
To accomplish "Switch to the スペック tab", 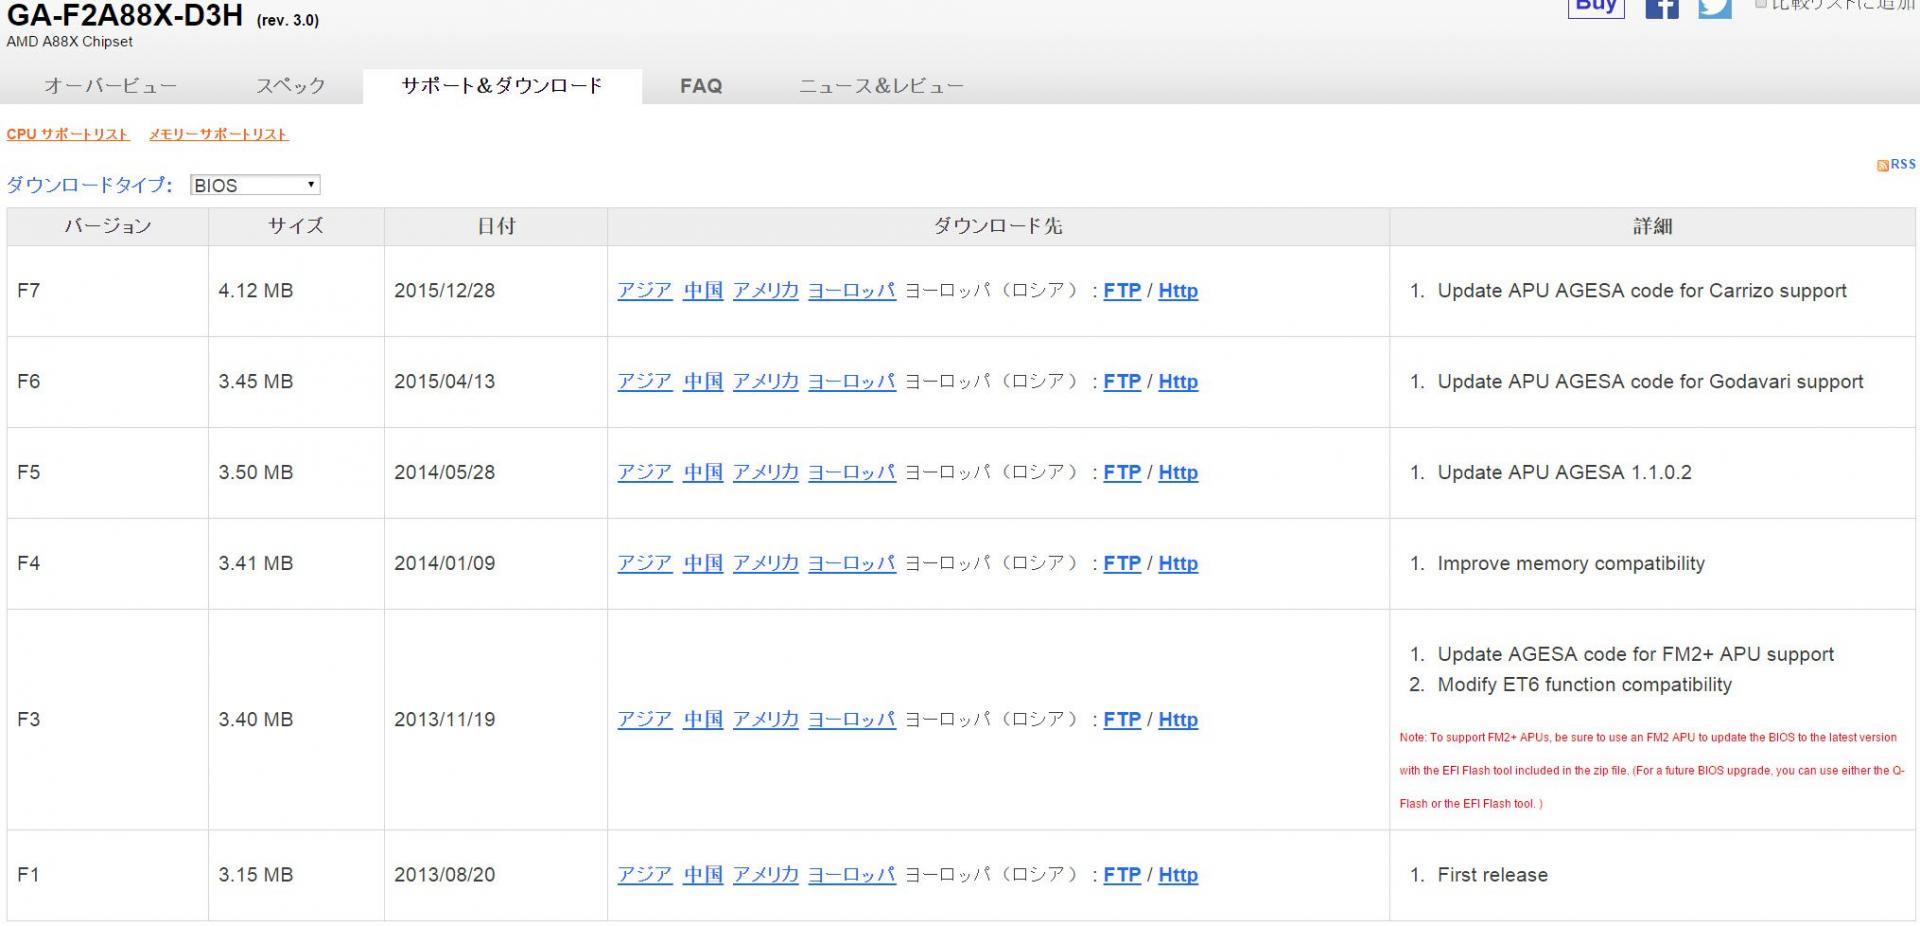I will tap(291, 86).
